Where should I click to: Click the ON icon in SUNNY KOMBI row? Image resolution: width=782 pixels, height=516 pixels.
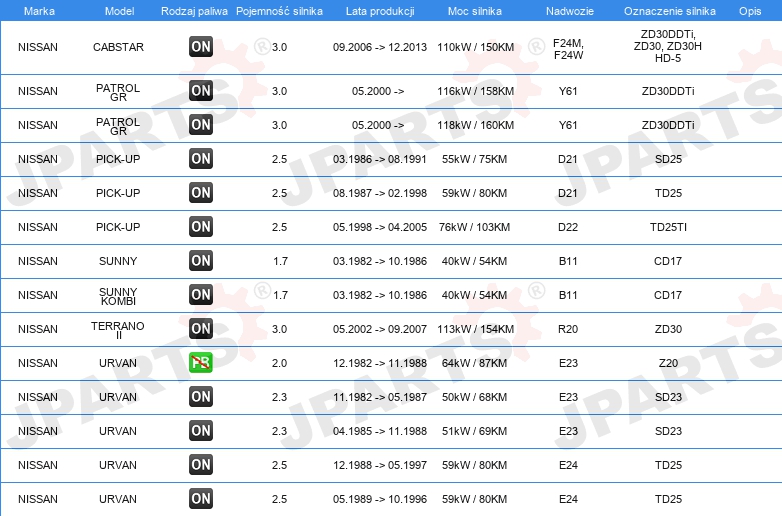tap(201, 295)
